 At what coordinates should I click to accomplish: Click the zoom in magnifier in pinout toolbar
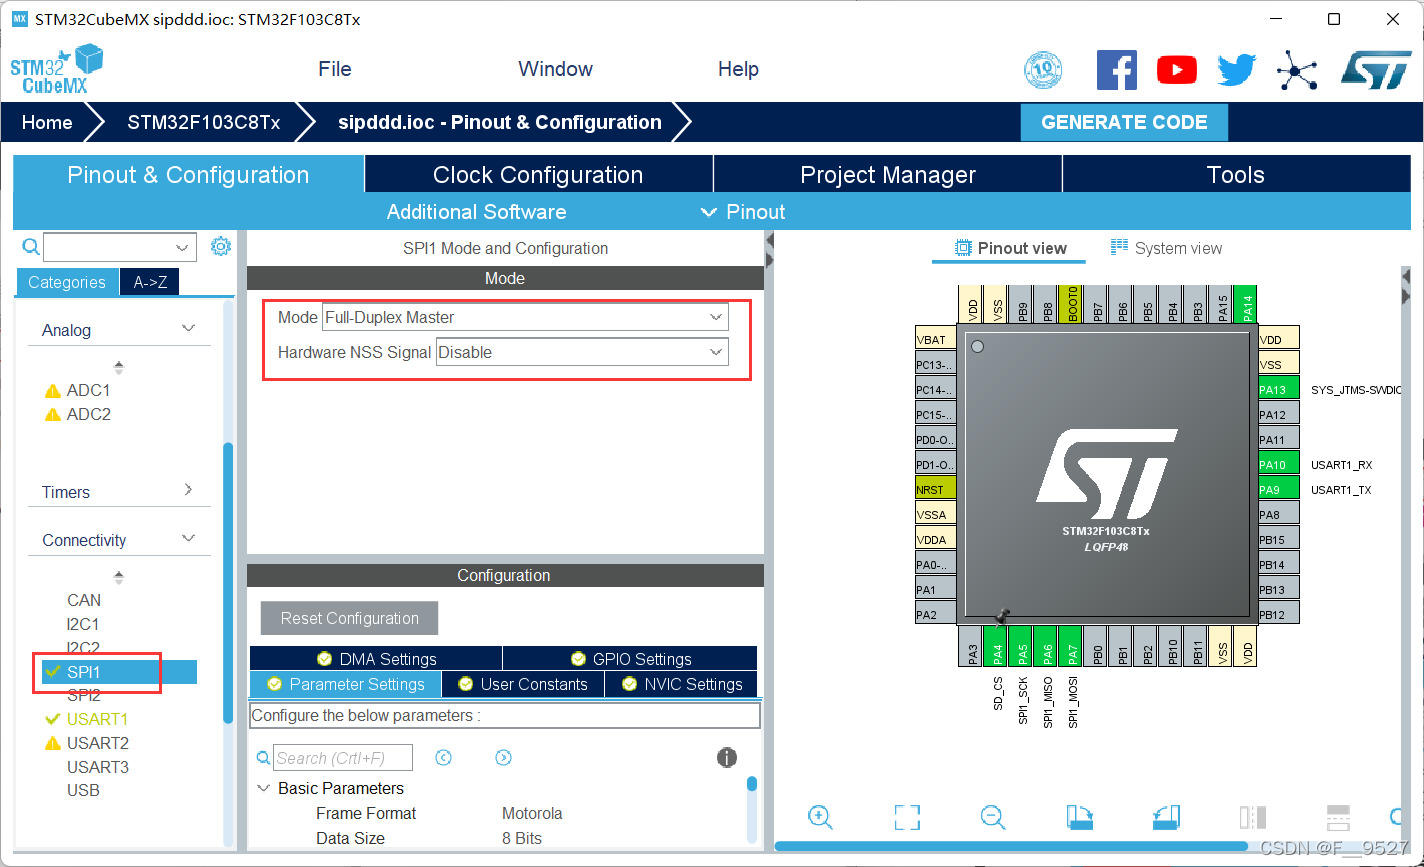tap(820, 817)
